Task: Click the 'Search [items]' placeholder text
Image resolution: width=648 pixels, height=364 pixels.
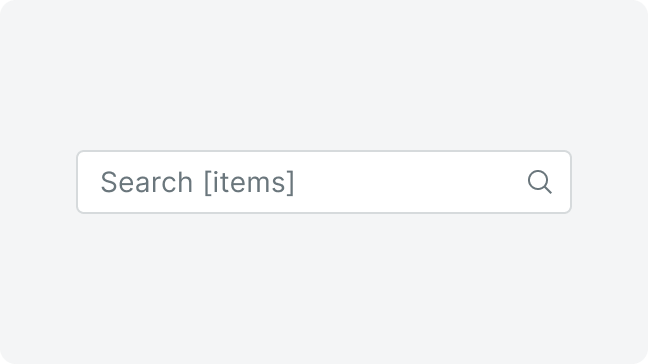Action: pyautogui.click(x=198, y=182)
